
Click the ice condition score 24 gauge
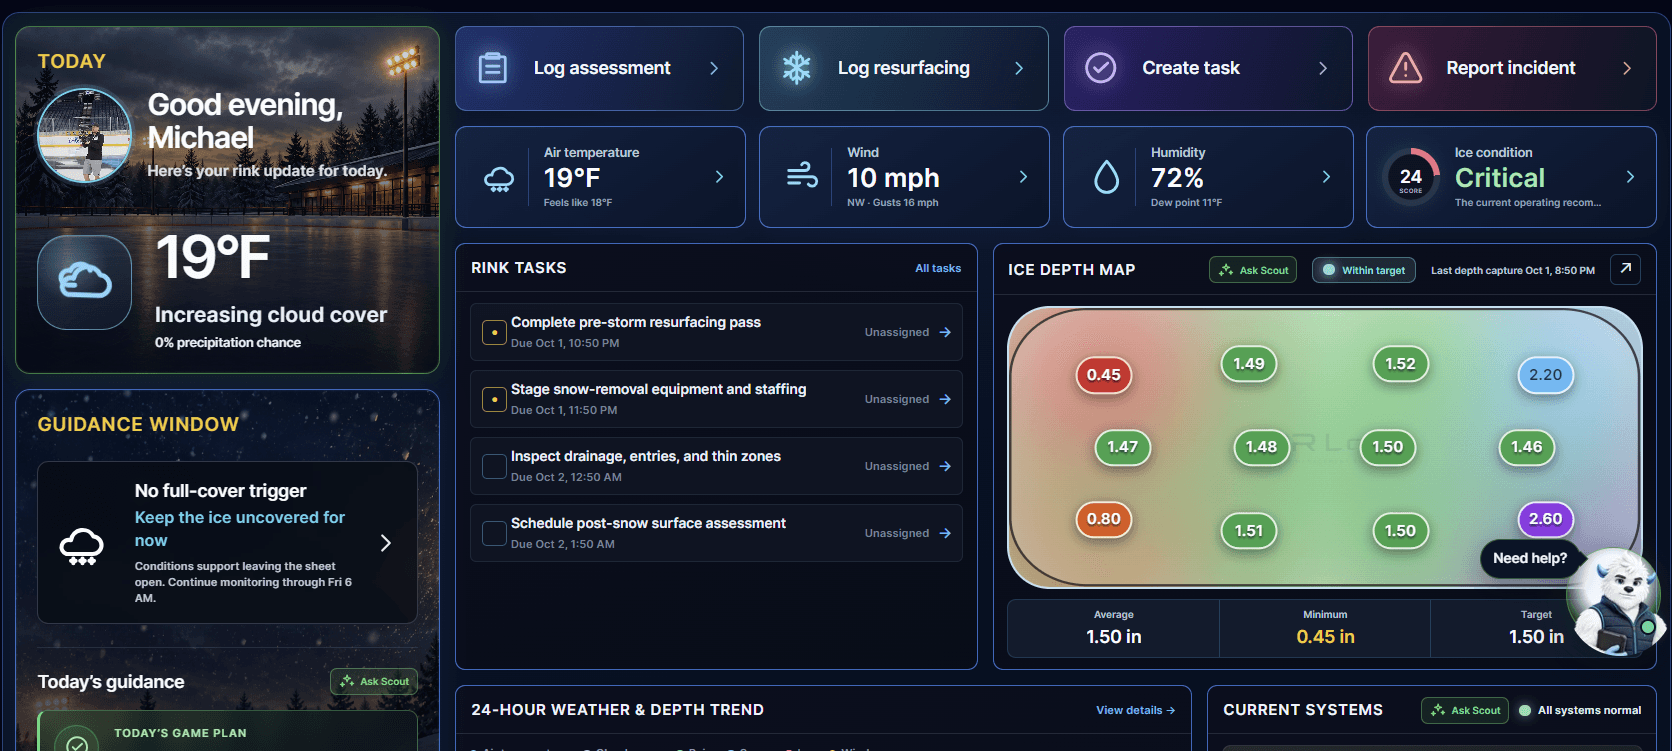point(1411,178)
